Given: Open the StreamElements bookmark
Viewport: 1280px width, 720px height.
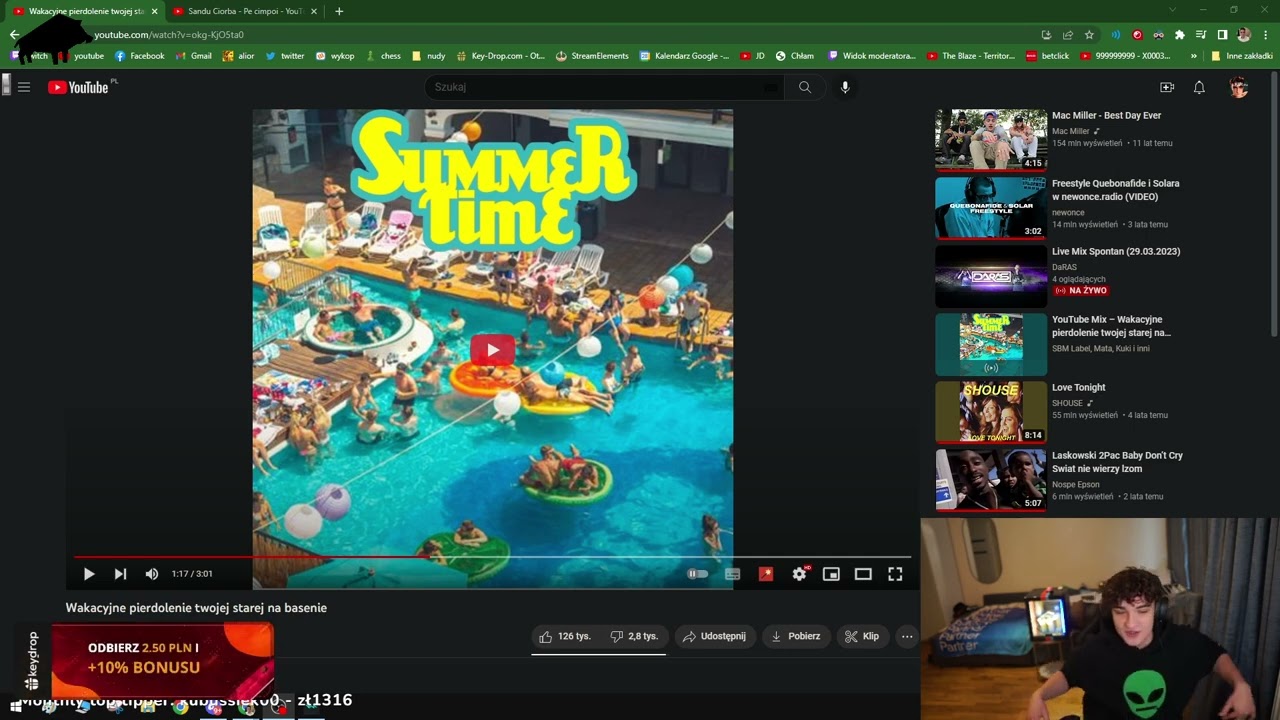Looking at the screenshot, I should (x=592, y=56).
